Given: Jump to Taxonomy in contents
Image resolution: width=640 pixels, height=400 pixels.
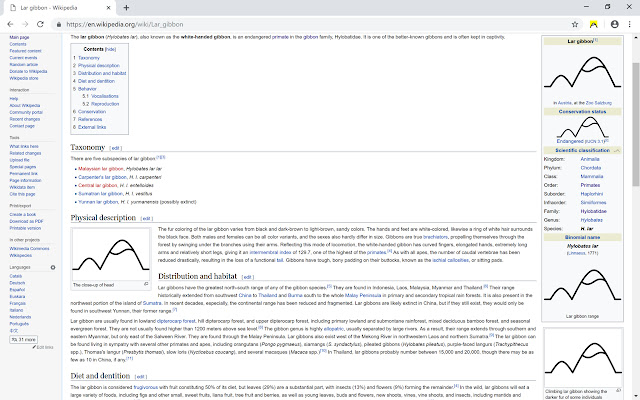Looking at the screenshot, I should (89, 58).
